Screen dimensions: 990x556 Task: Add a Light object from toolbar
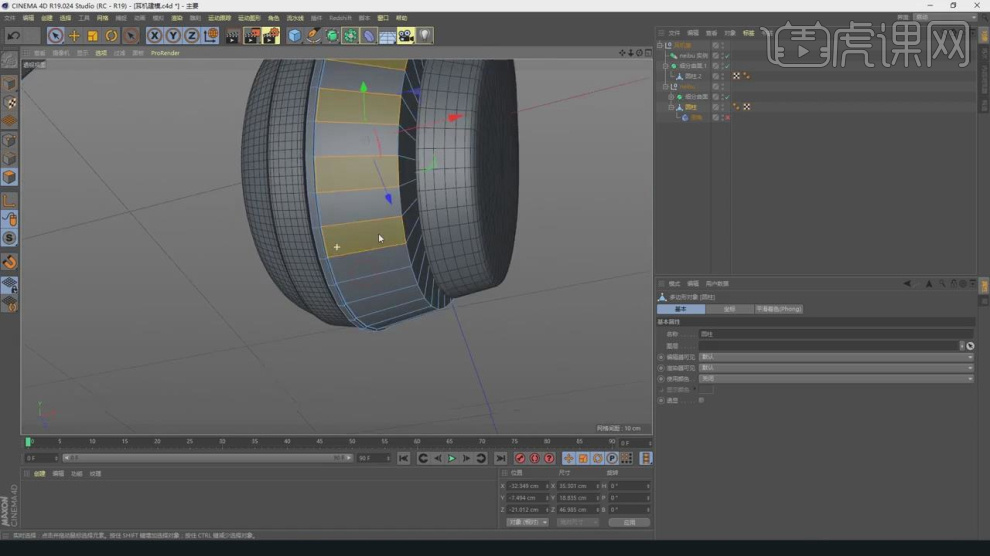point(425,36)
